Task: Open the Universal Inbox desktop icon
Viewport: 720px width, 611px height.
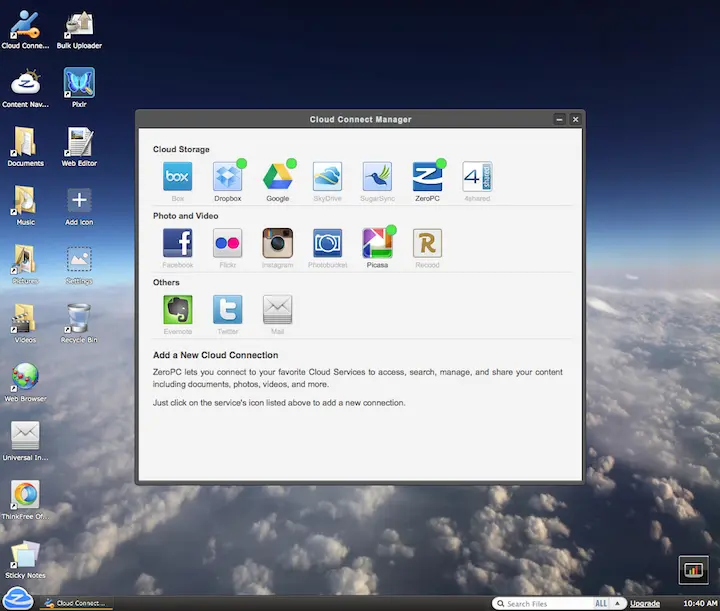Action: pyautogui.click(x=25, y=441)
